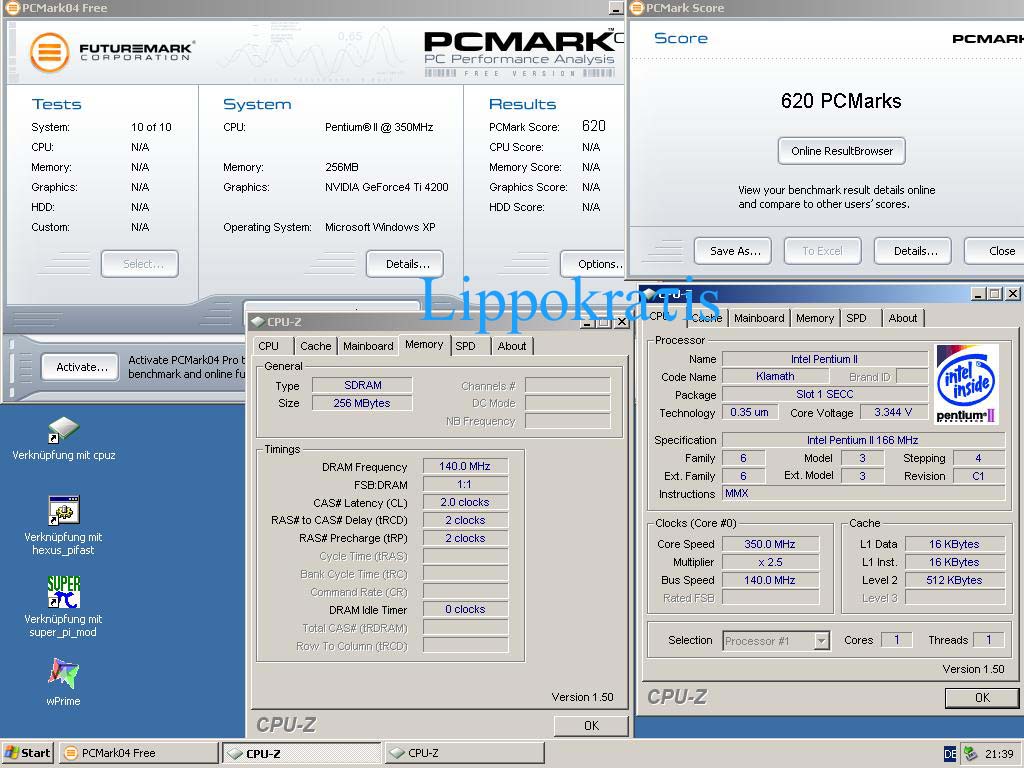Image resolution: width=1024 pixels, height=768 pixels.
Task: Click the inactive CPU-Z taskbar button
Action: coord(464,753)
